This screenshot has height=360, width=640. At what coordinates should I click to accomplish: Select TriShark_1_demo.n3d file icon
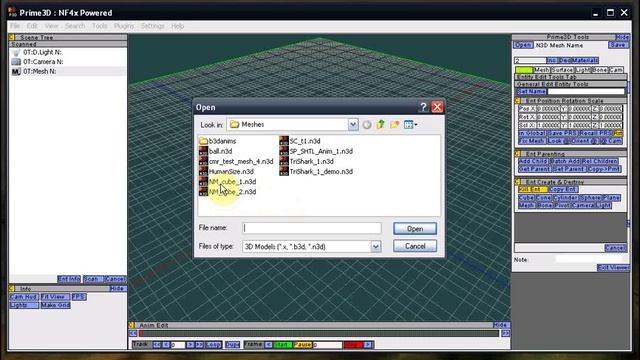click(x=284, y=171)
